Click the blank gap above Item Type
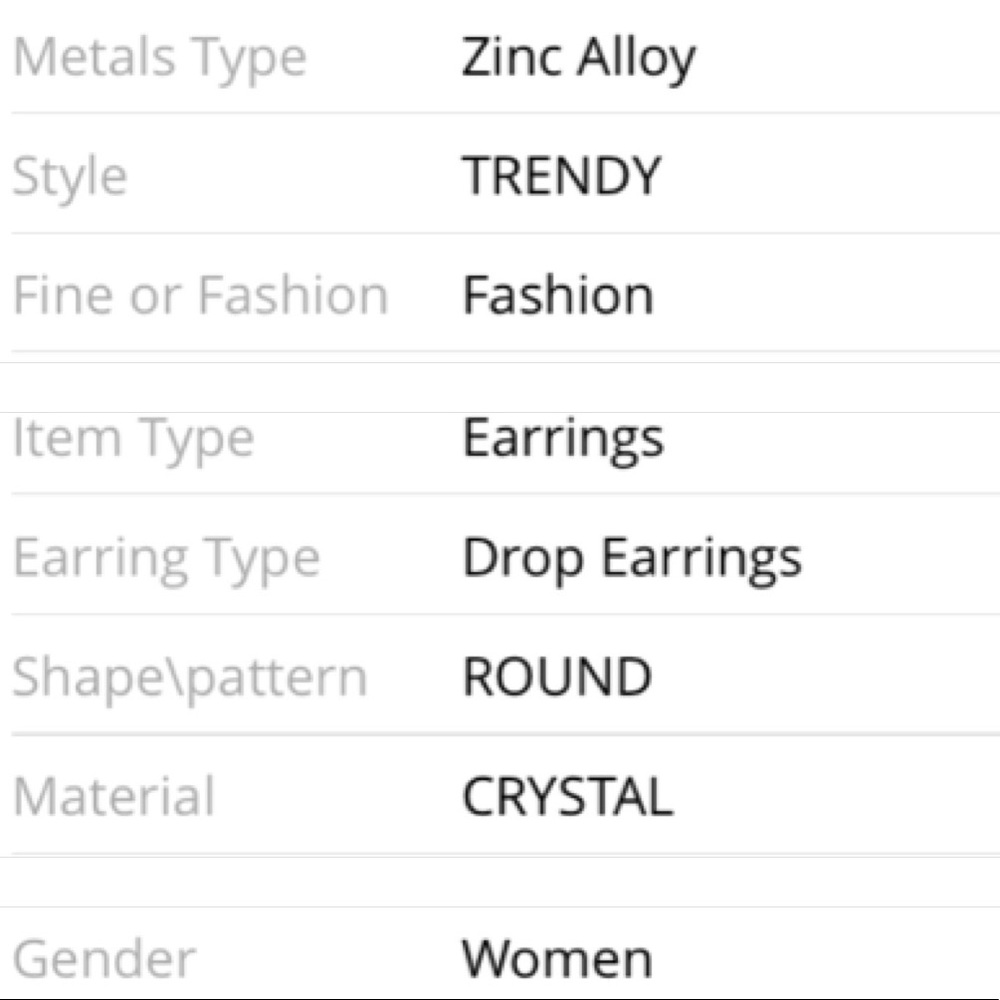Viewport: 1000px width, 1000px height. [500, 388]
